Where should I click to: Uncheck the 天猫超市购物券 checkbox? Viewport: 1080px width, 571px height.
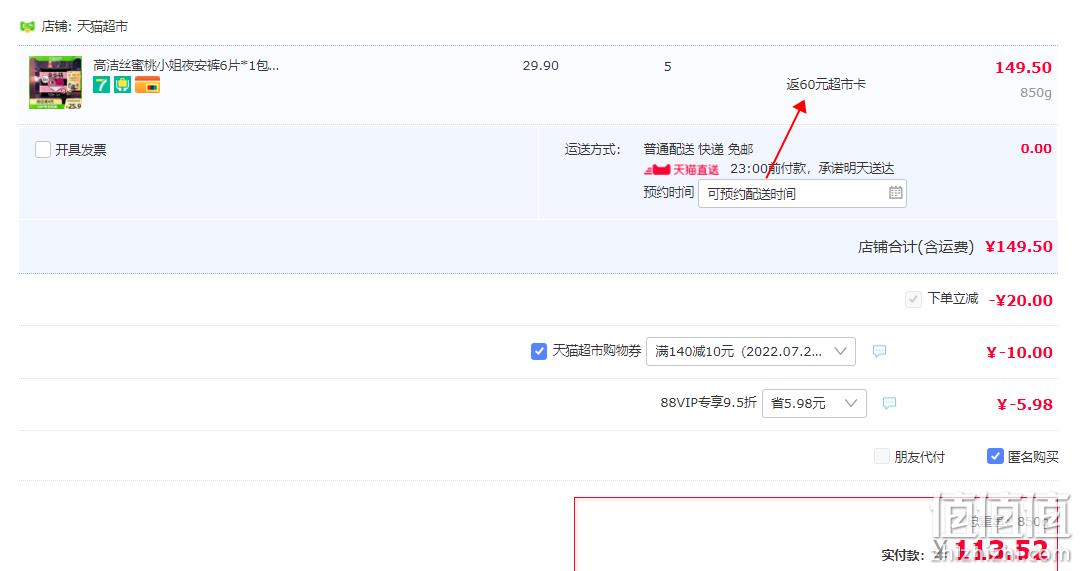539,351
